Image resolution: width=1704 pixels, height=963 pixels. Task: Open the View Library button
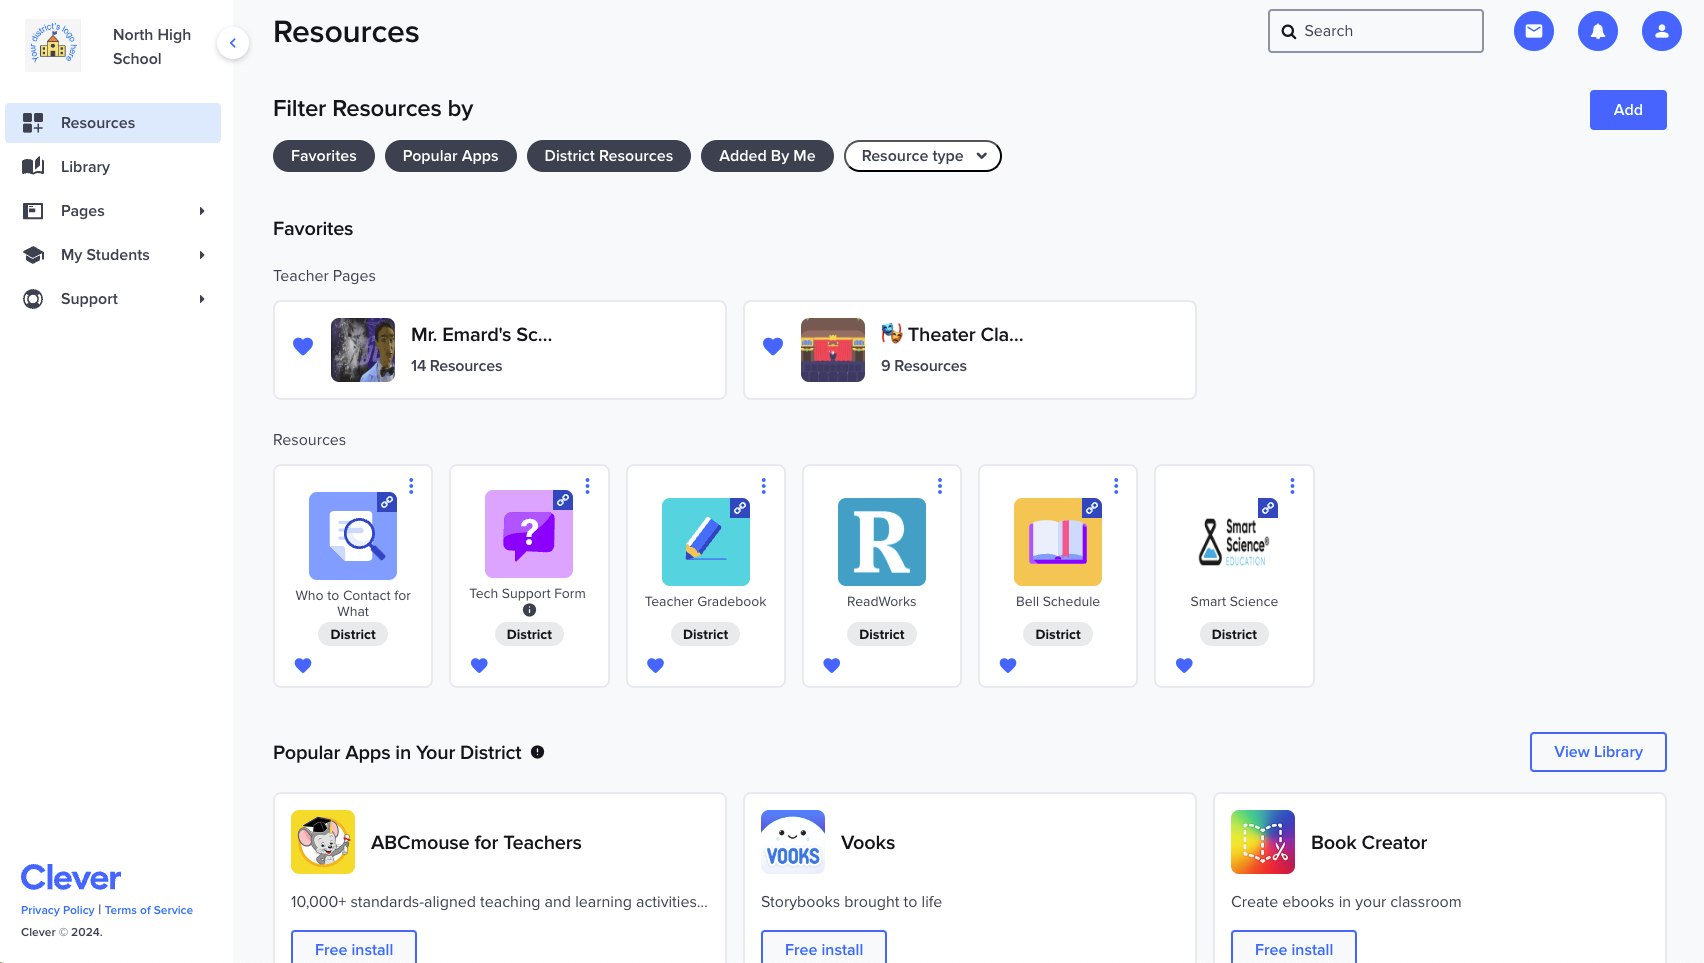point(1597,752)
